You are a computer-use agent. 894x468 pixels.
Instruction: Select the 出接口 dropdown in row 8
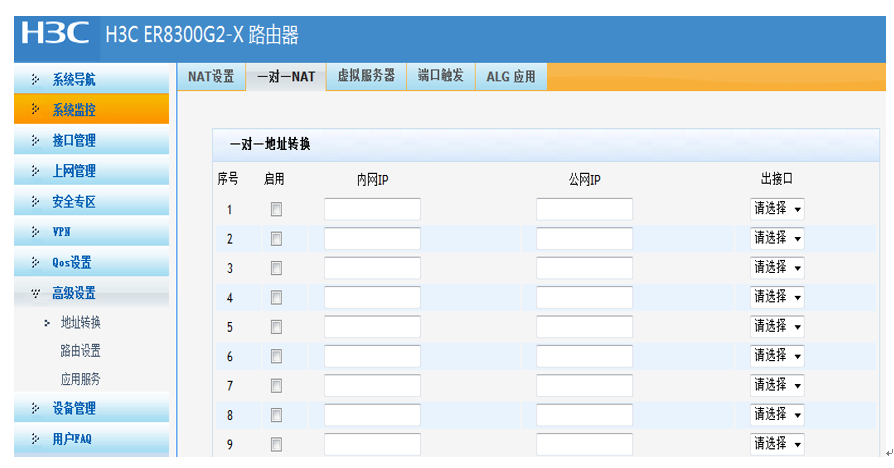777,414
